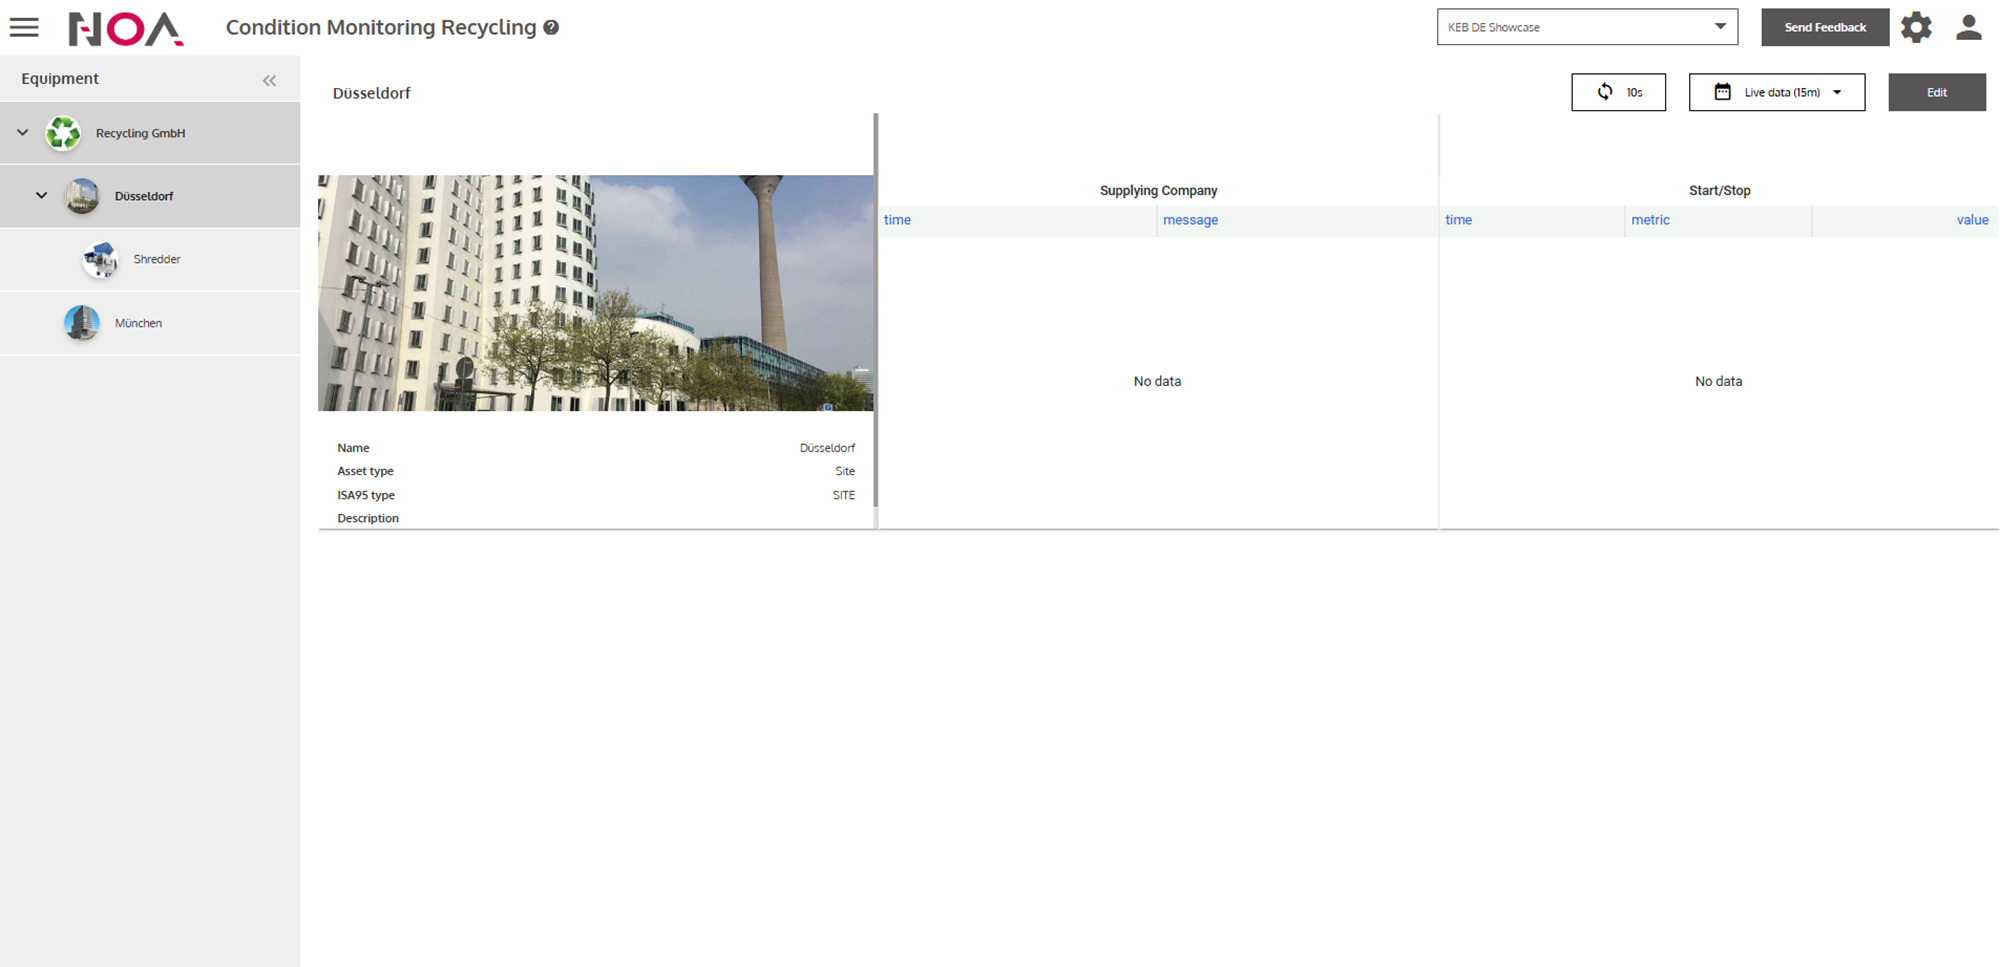This screenshot has width=2000, height=967.
Task: Collapse the Düsseldorf tree node
Action: click(42, 196)
